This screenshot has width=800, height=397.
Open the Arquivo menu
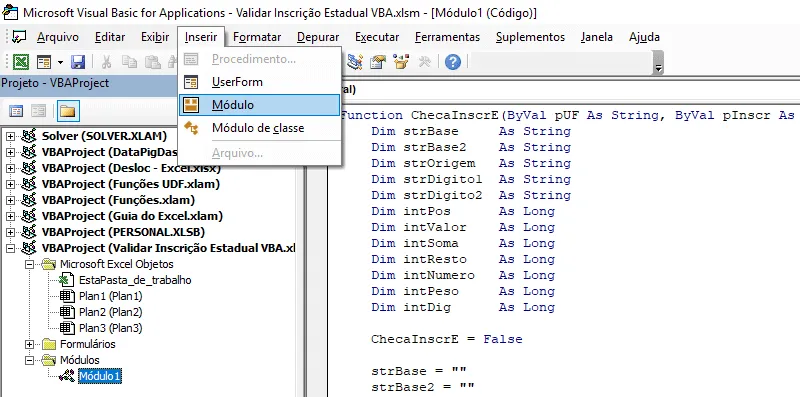pyautogui.click(x=58, y=37)
